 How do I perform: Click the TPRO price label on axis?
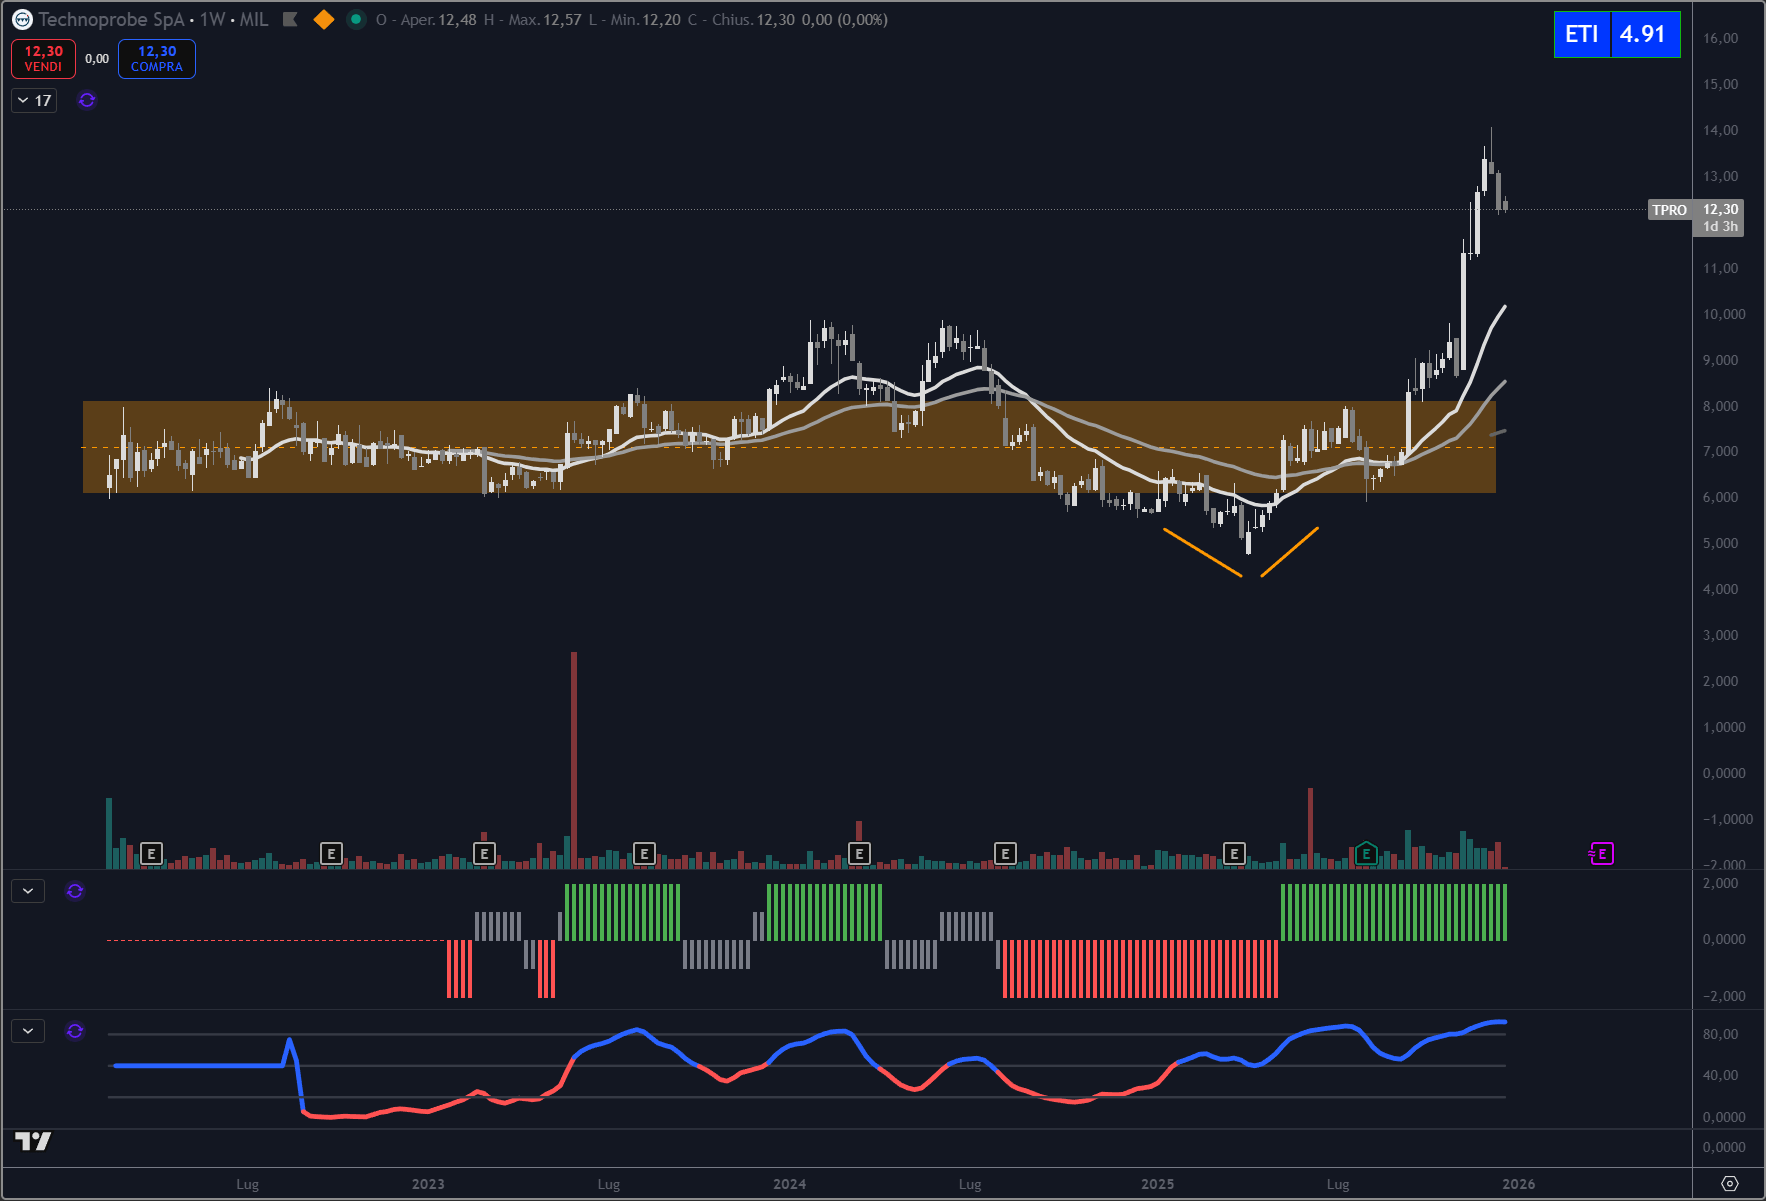coord(1669,210)
